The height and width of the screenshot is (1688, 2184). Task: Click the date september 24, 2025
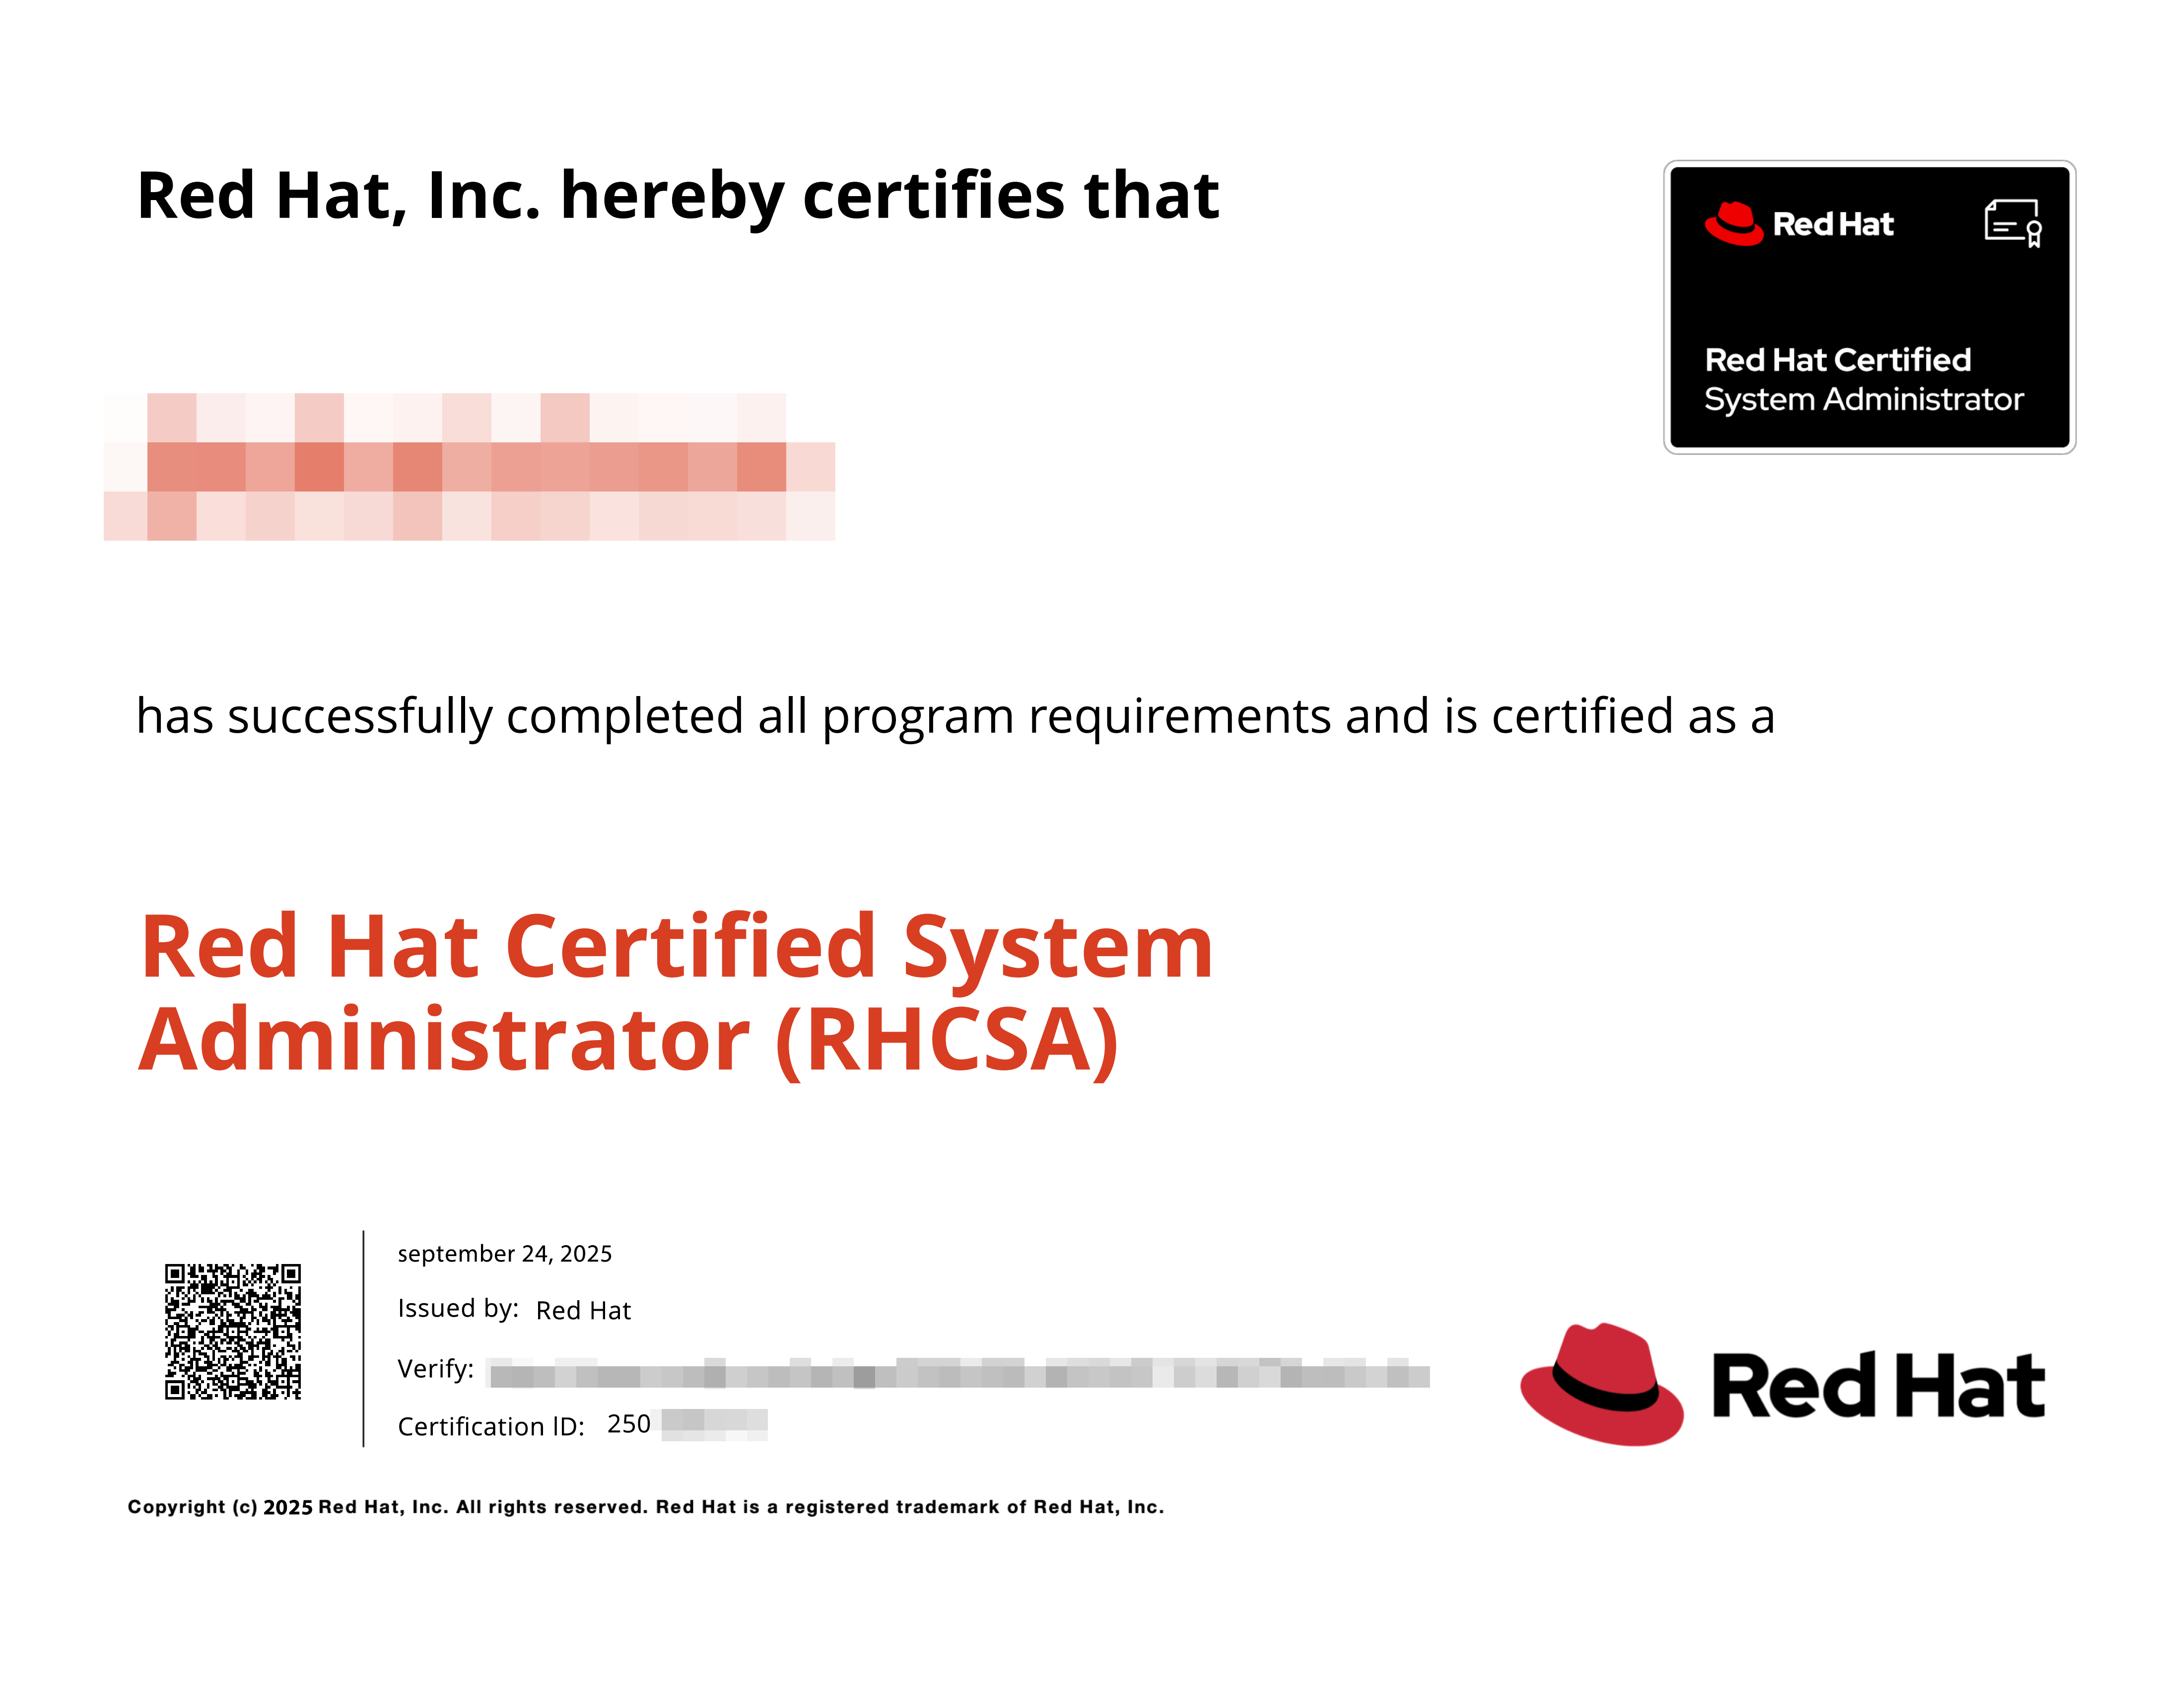(x=505, y=1252)
